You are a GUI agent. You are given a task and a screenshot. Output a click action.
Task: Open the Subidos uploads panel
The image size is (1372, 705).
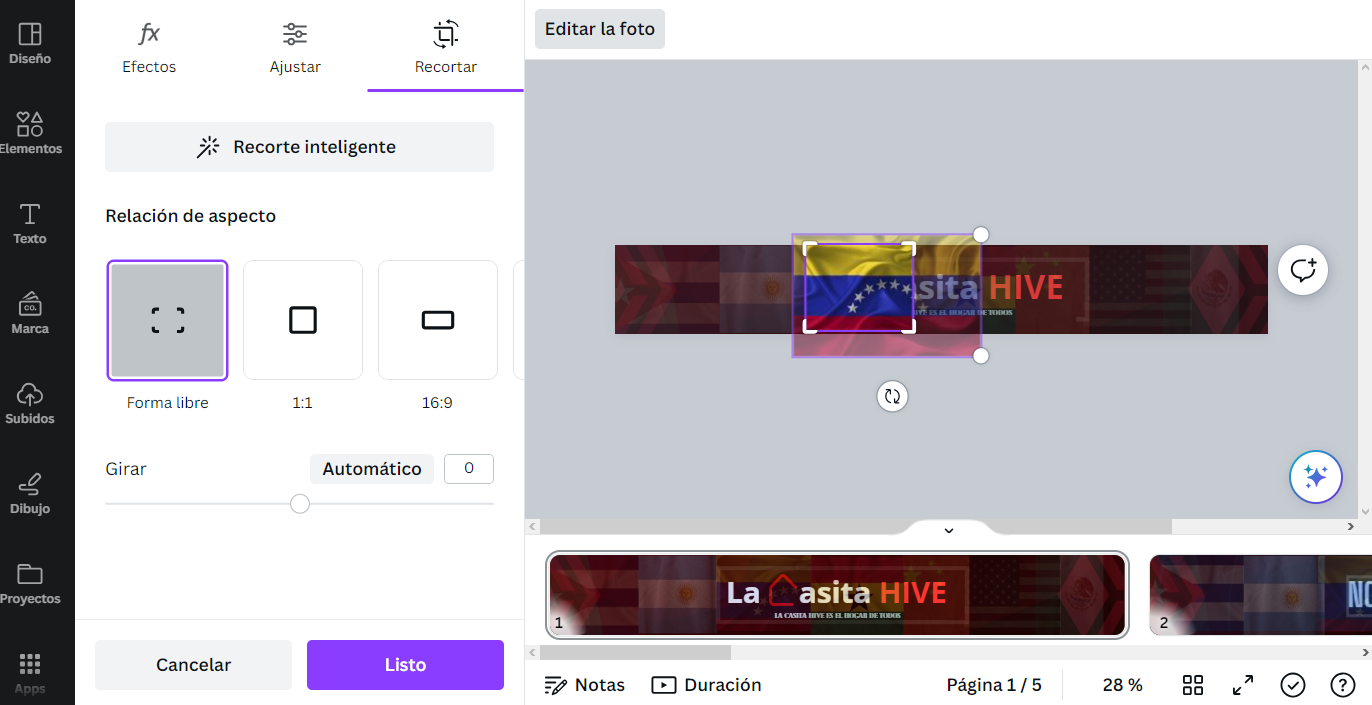tap(30, 404)
